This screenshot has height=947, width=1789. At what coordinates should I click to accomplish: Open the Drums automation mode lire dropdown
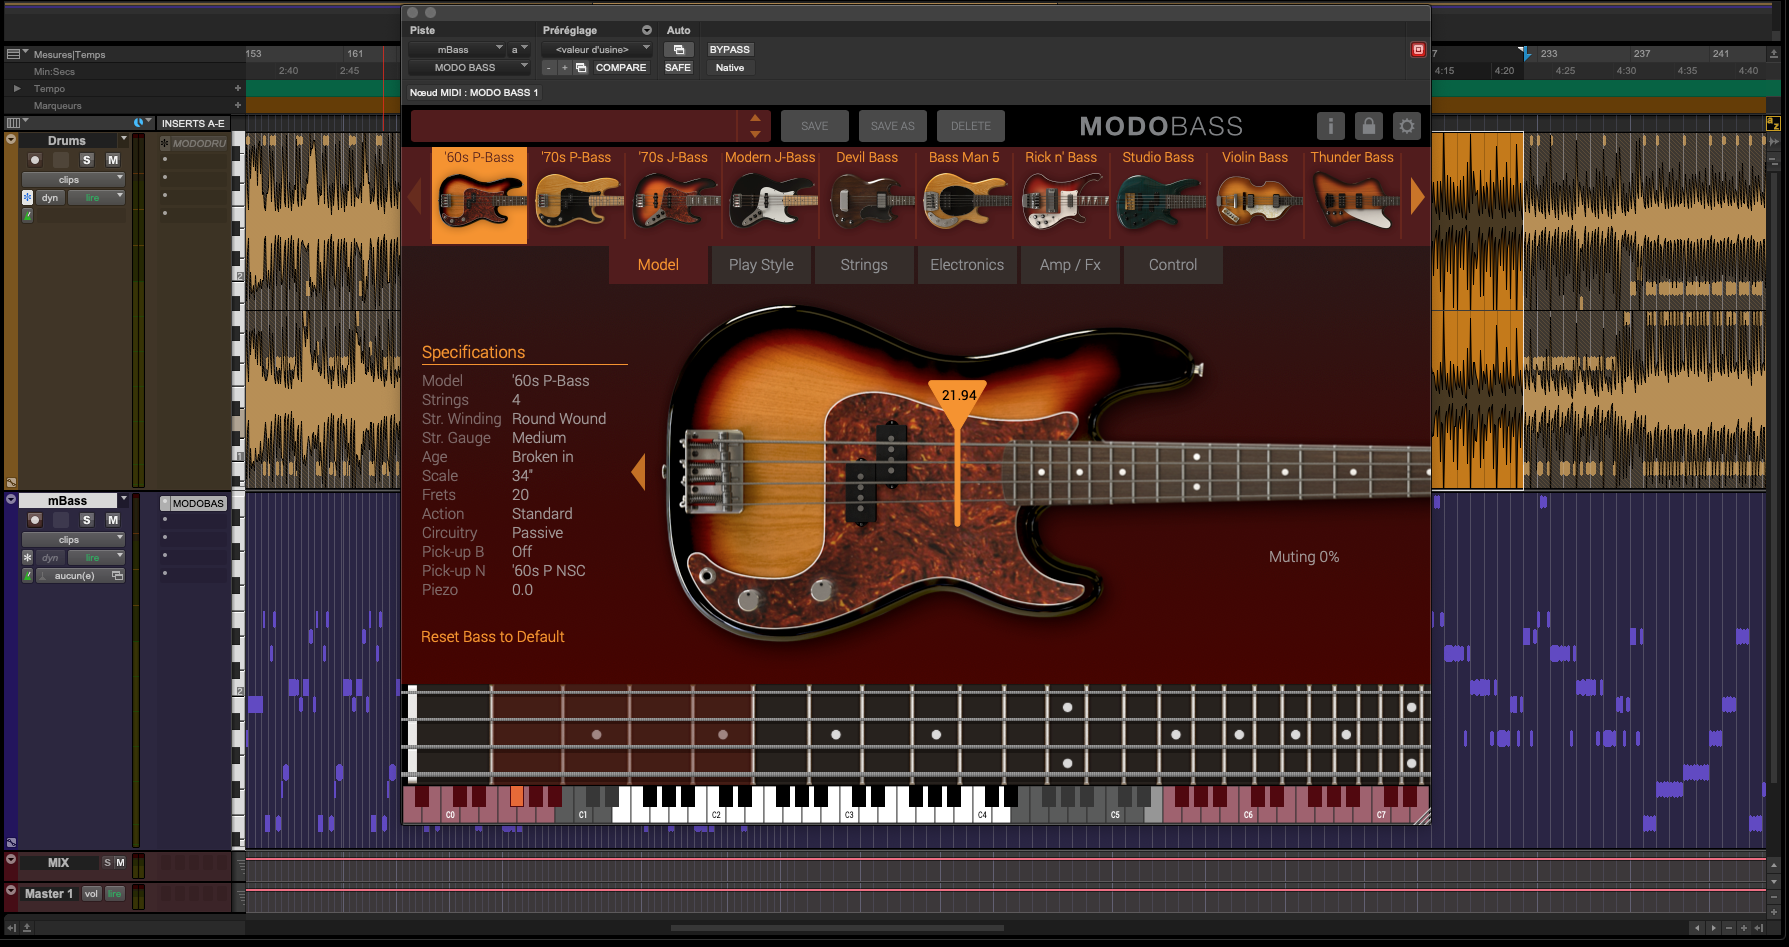point(96,198)
